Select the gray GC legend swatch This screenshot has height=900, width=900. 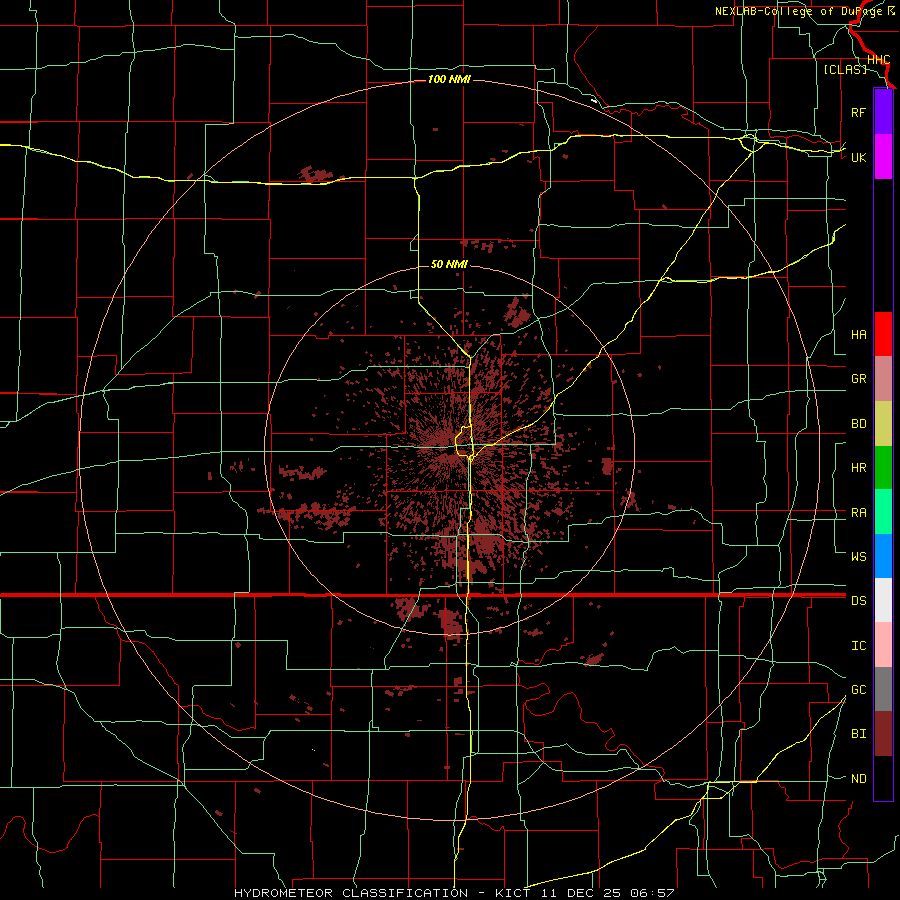(x=883, y=689)
